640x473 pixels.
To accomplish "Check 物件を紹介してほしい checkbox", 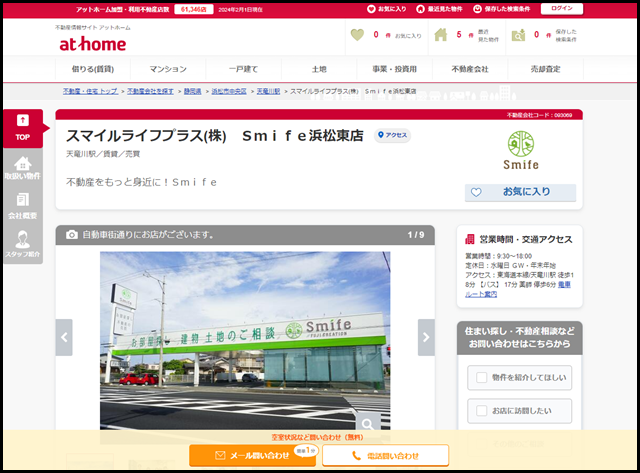I will (482, 378).
